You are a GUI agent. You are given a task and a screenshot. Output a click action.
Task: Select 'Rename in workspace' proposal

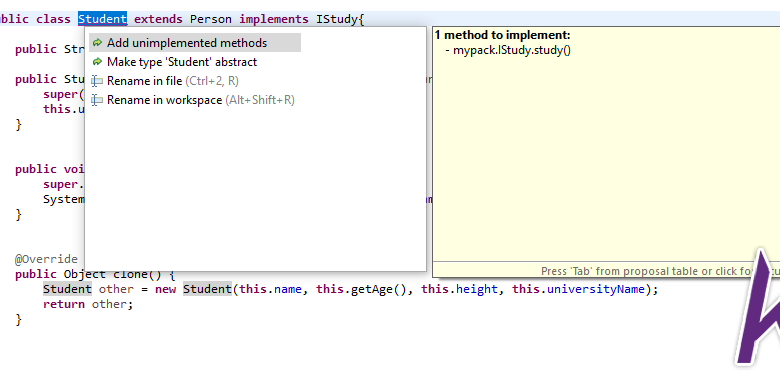200,100
